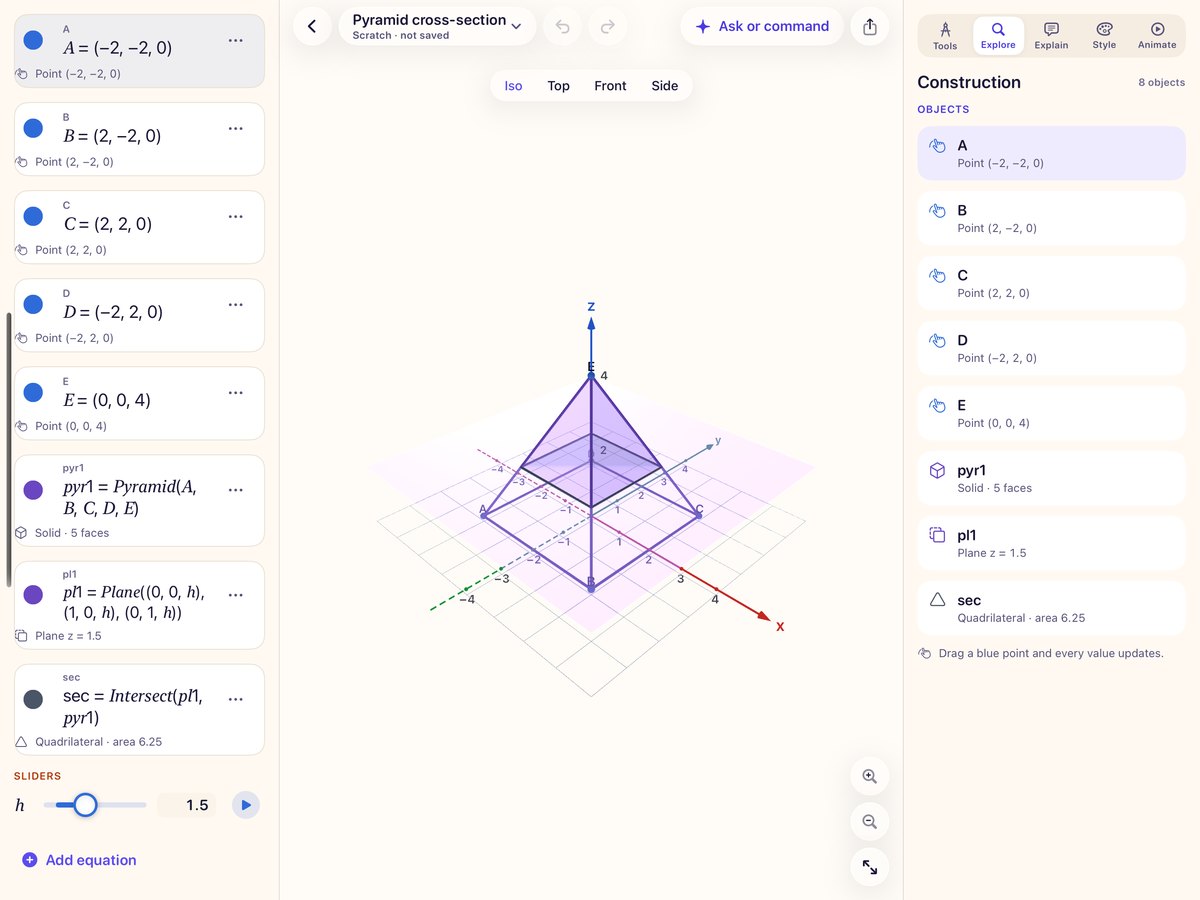Image resolution: width=1200 pixels, height=900 pixels.
Task: Open more options for point A
Action: click(236, 40)
